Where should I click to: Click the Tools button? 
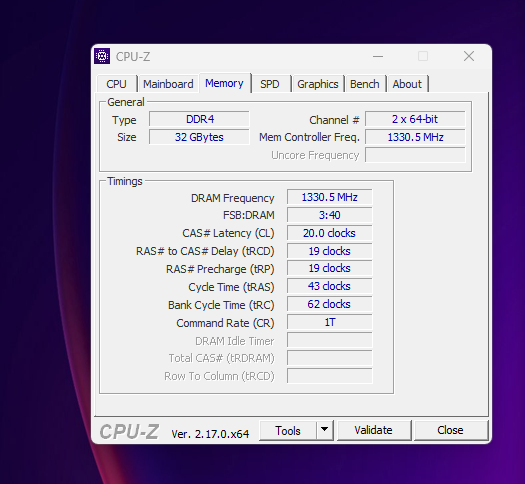(288, 430)
